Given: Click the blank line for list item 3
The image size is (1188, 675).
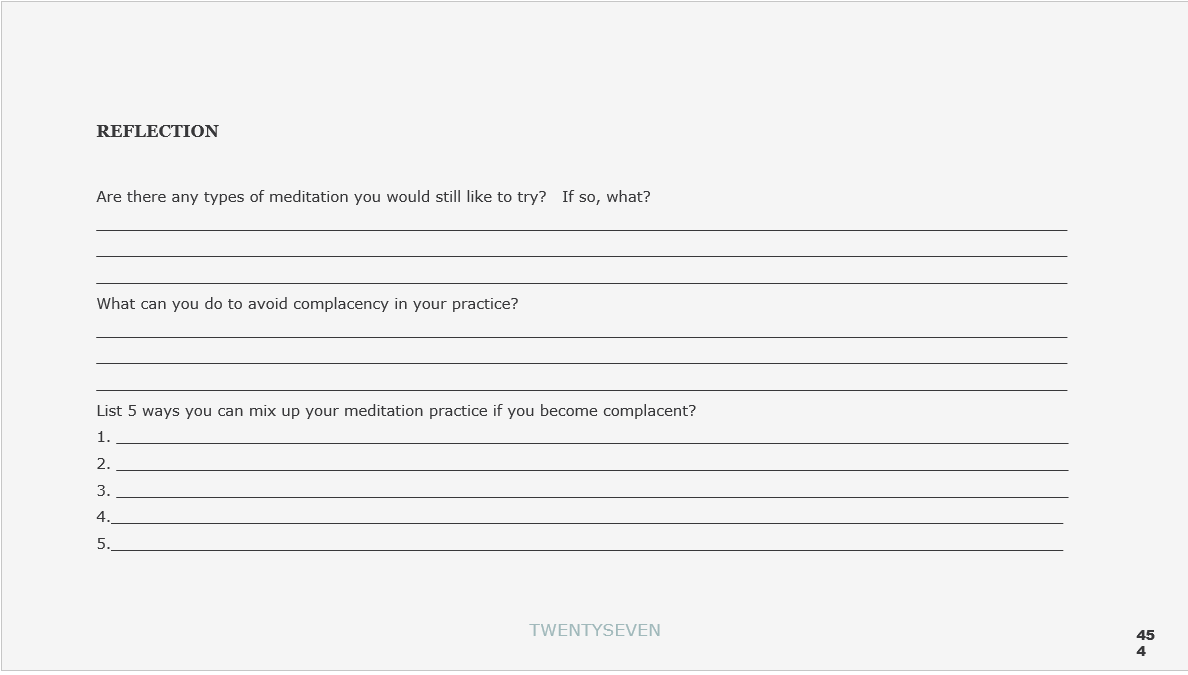Looking at the screenshot, I should pyautogui.click(x=592, y=494).
